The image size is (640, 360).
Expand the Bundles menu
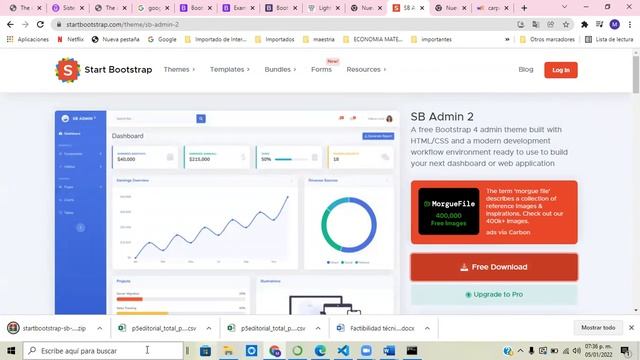(x=280, y=69)
